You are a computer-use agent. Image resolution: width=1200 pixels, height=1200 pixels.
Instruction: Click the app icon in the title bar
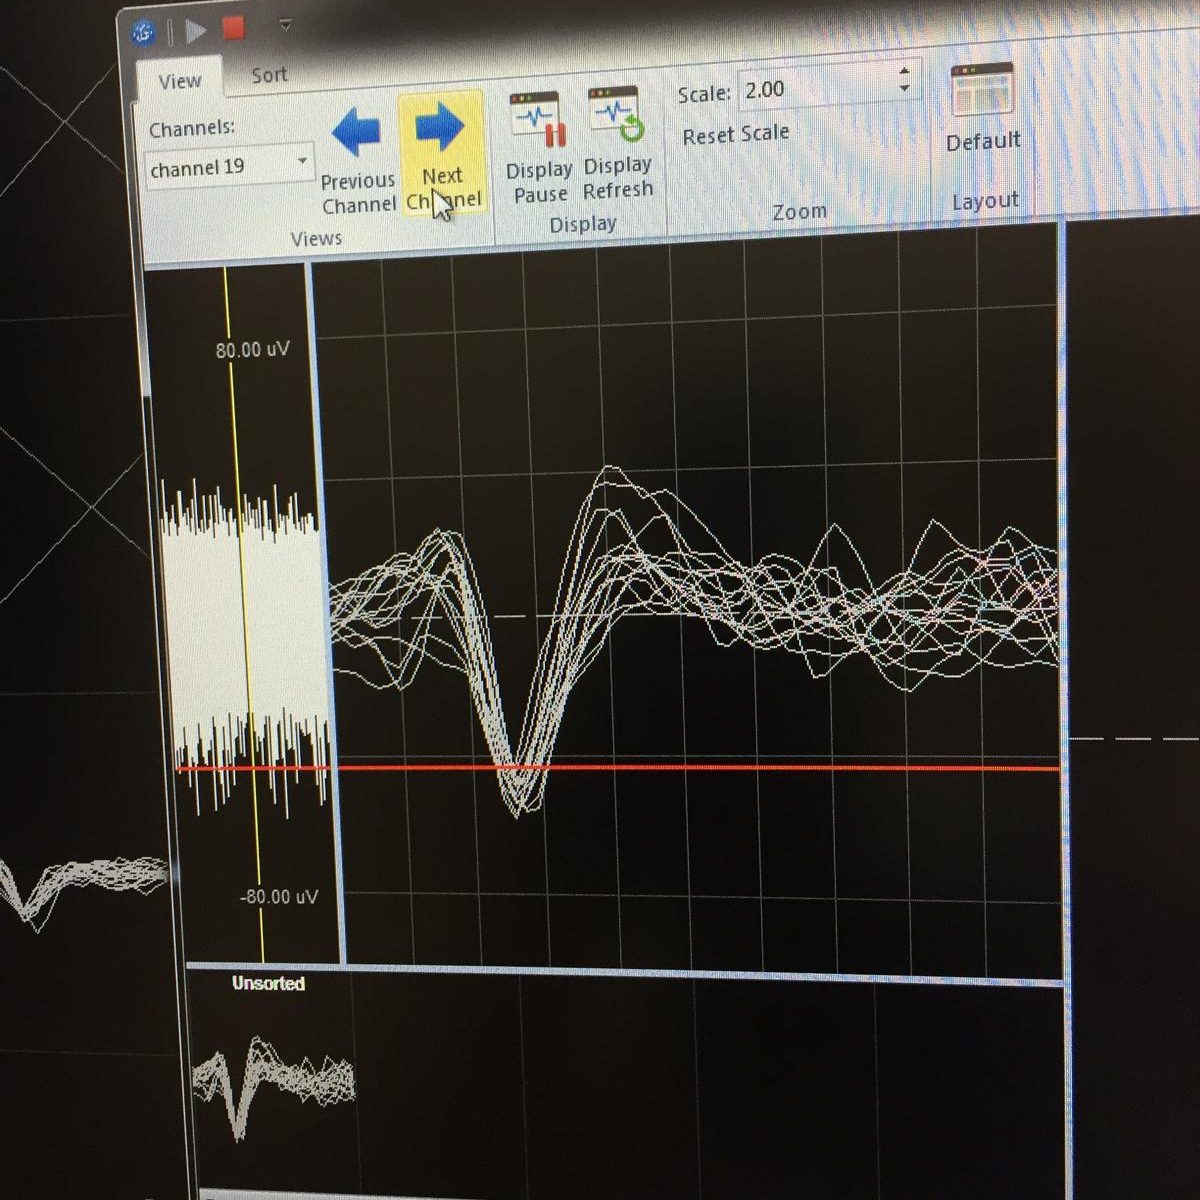(x=144, y=31)
